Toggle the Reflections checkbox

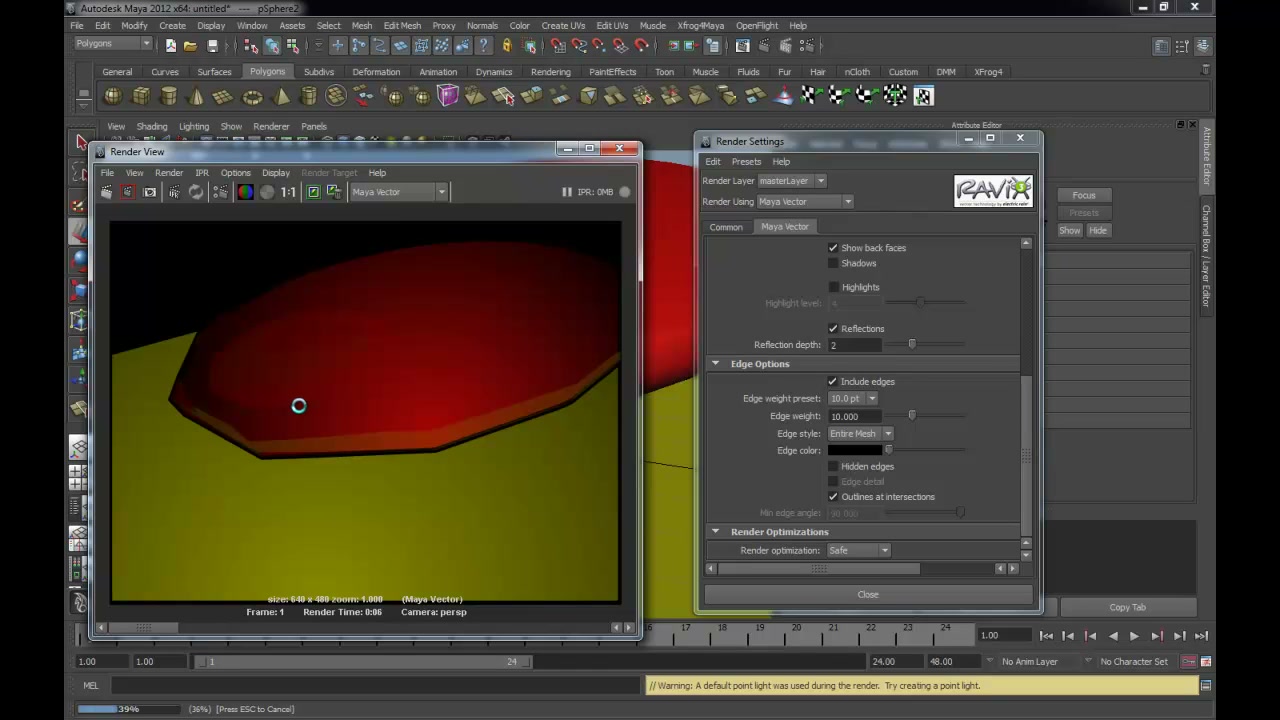[833, 328]
